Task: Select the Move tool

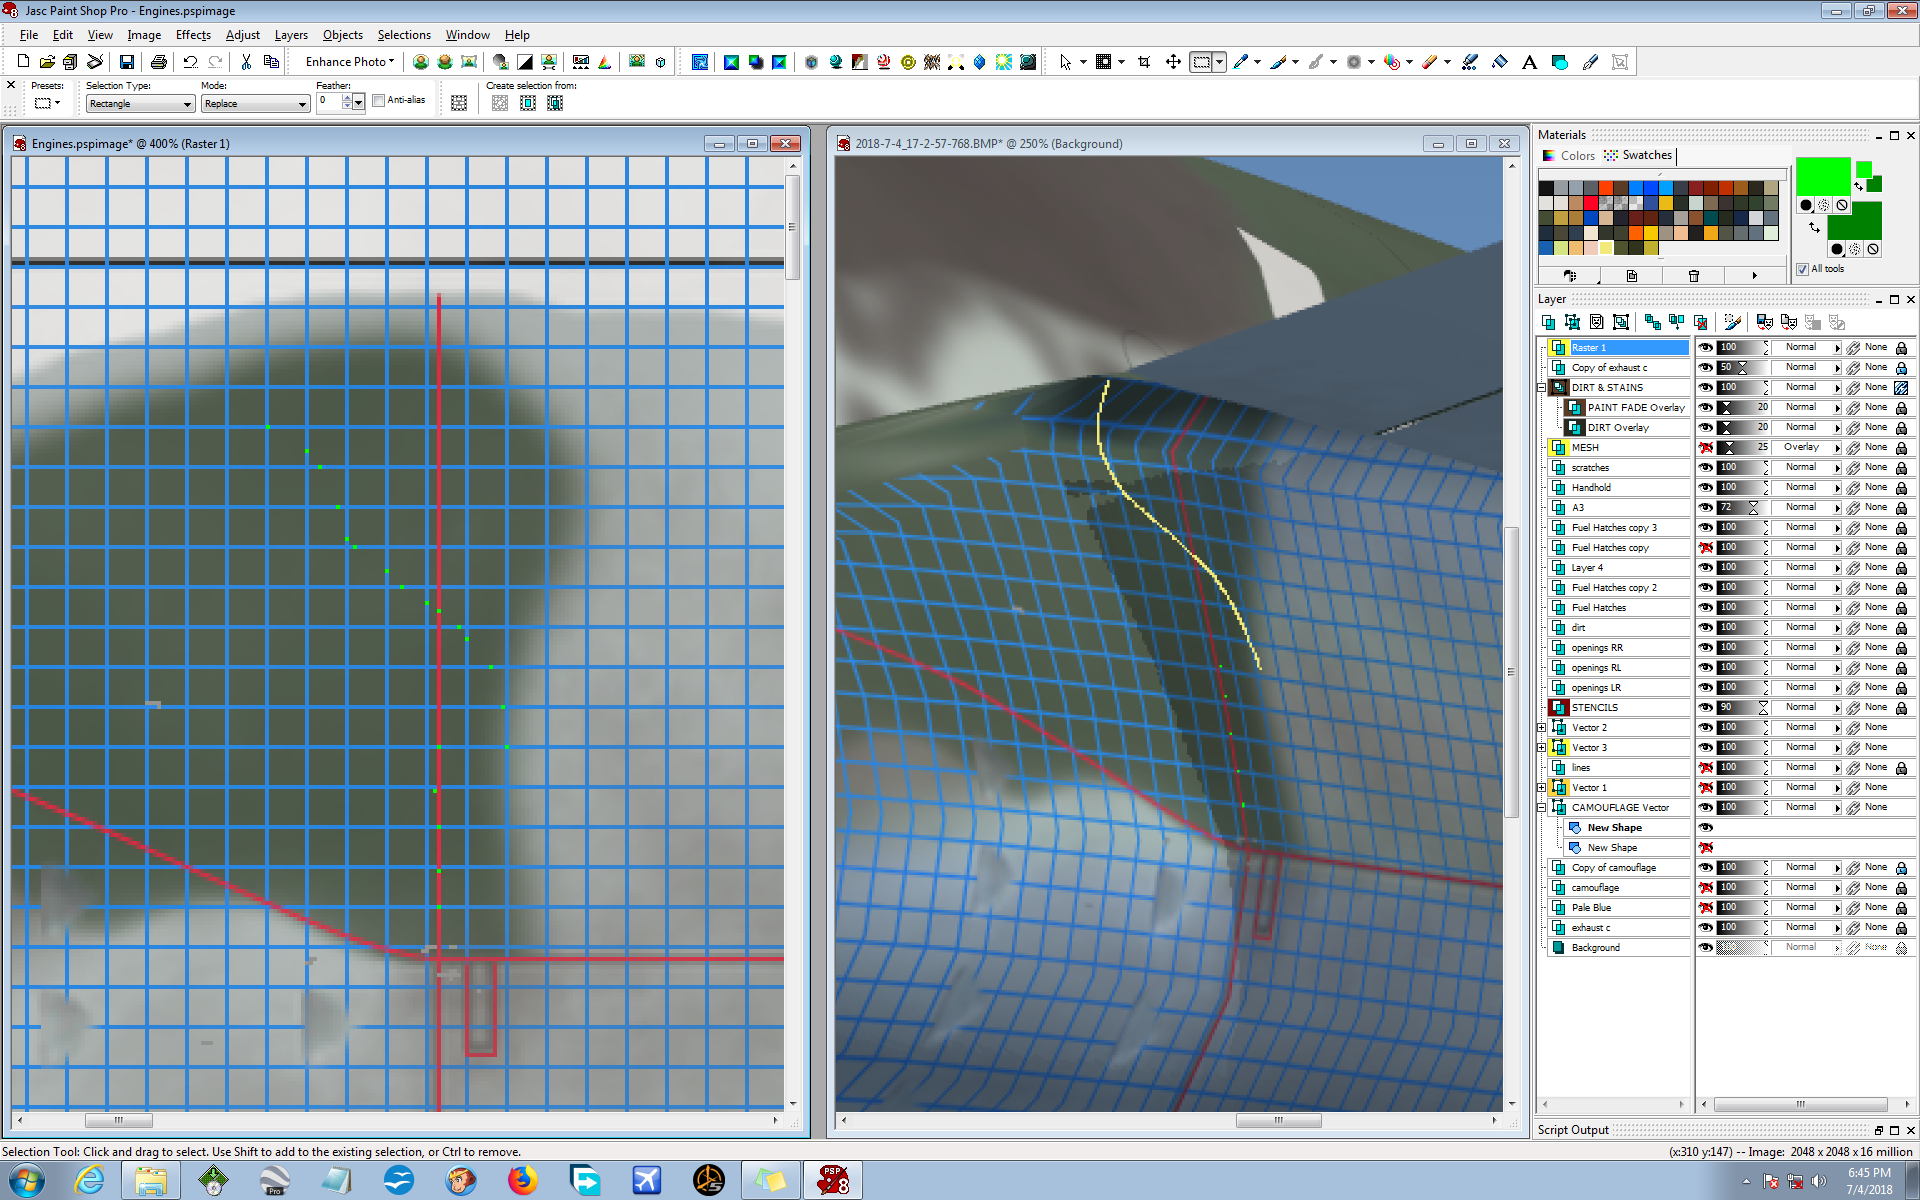Action: (1173, 62)
